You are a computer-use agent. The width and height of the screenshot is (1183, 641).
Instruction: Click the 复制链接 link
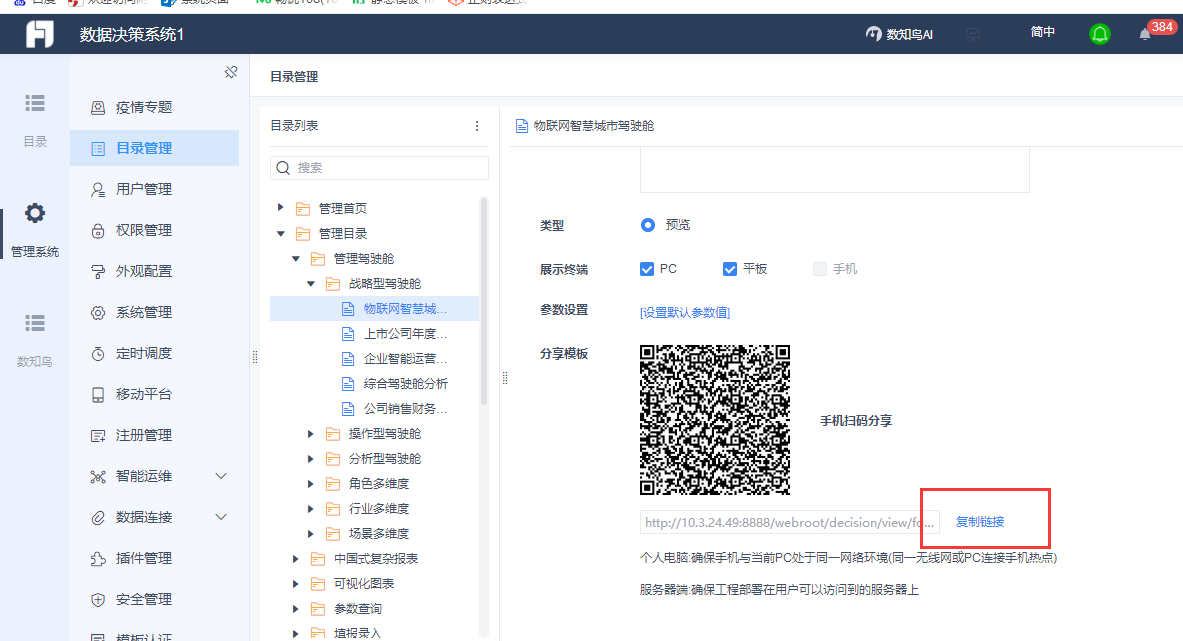pos(979,522)
